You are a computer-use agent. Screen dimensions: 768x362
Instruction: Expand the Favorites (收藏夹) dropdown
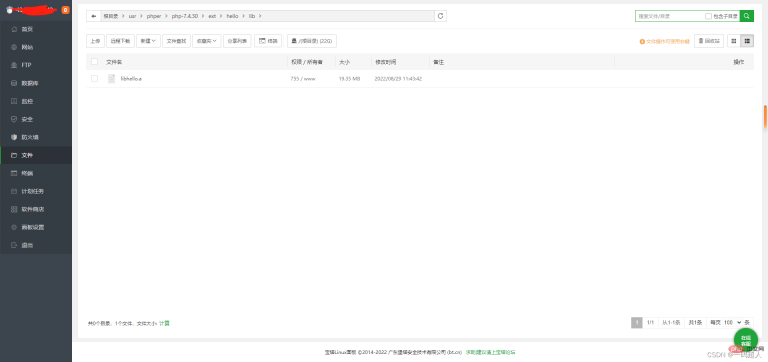point(207,41)
